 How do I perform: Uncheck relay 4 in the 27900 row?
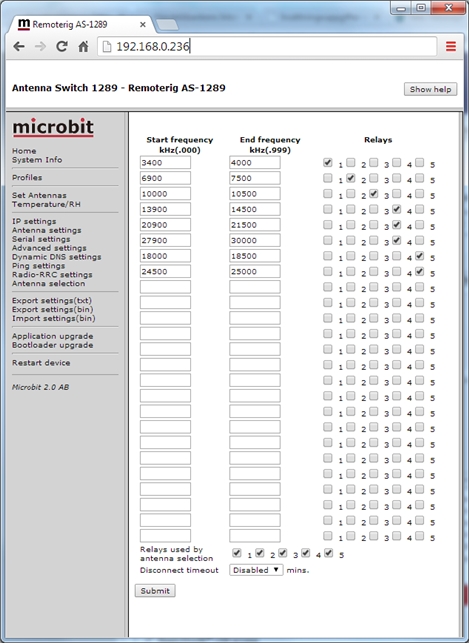[396, 240]
